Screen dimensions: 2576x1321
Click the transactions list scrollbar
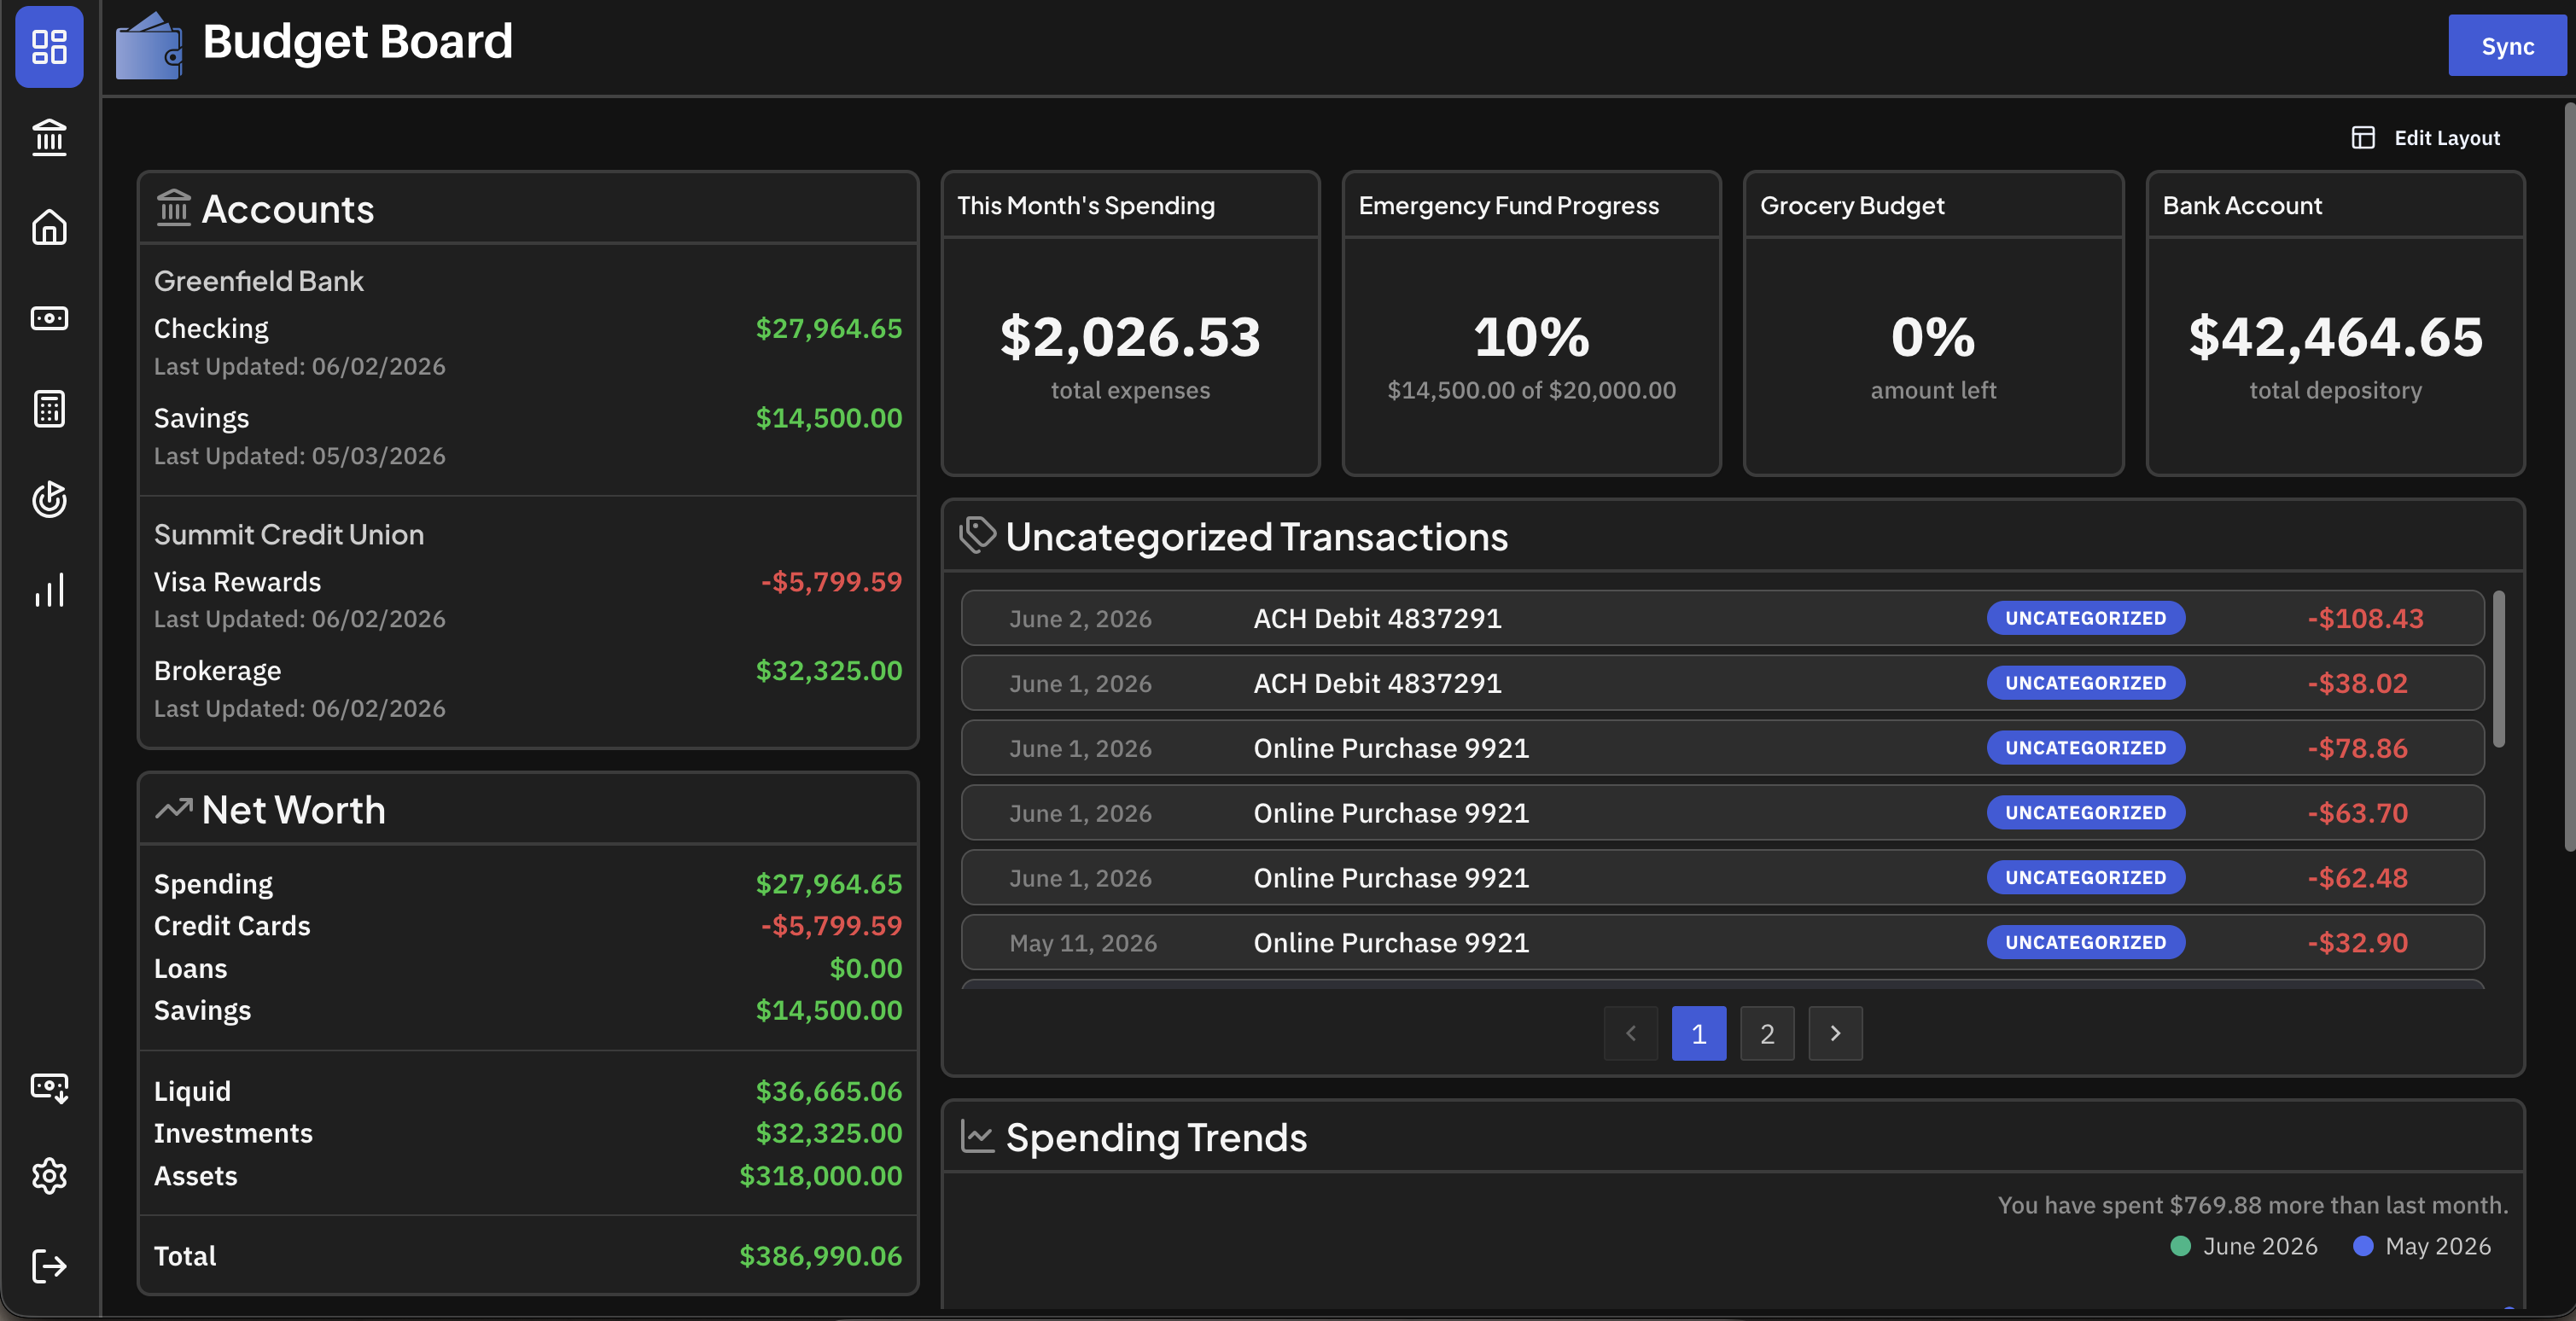pyautogui.click(x=2498, y=669)
